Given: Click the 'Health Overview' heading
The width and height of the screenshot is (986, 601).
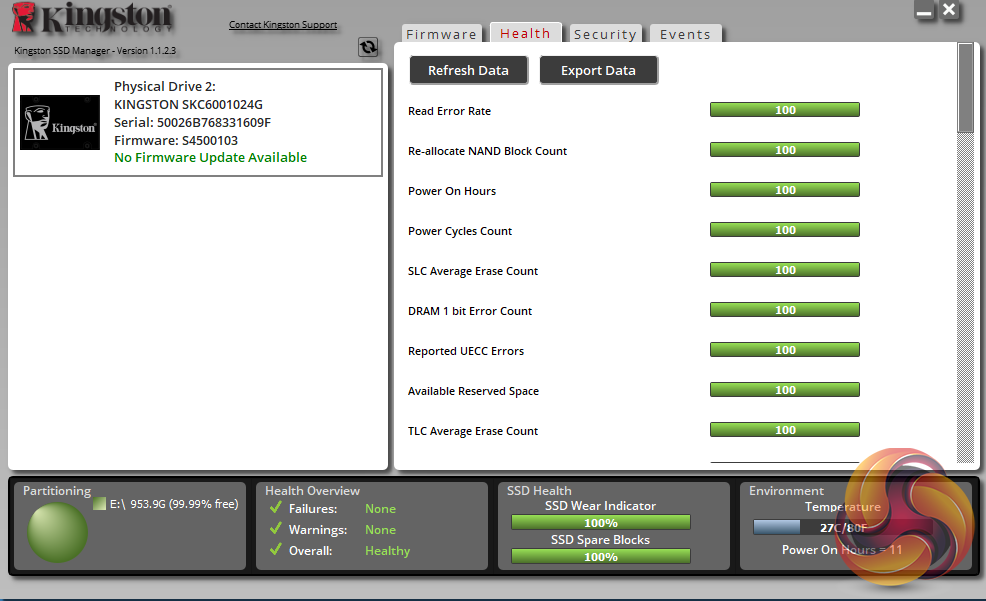Looking at the screenshot, I should click(313, 490).
